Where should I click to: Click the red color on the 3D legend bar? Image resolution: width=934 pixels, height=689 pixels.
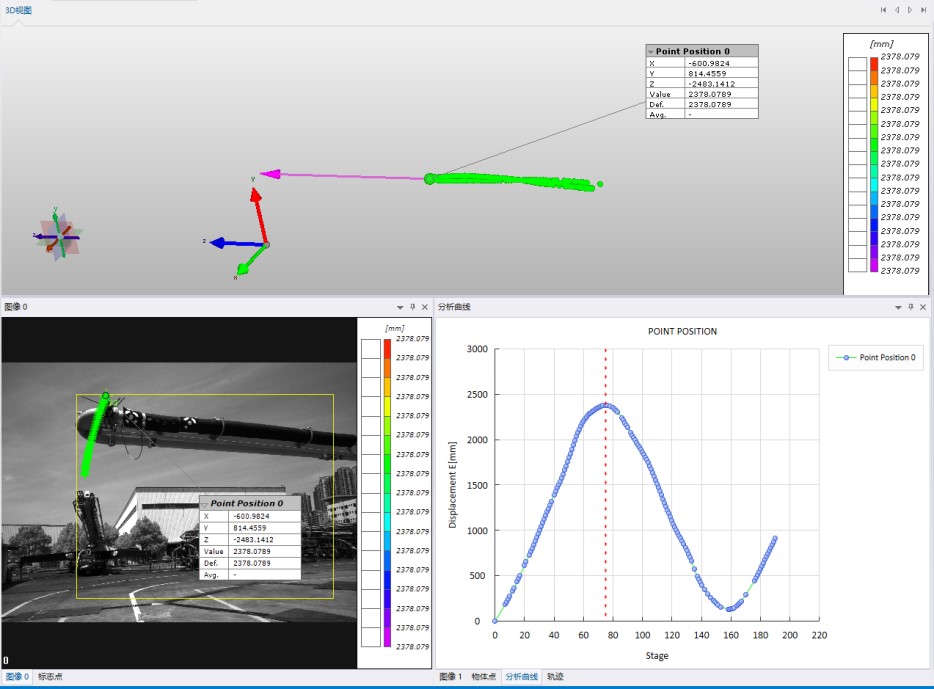(873, 64)
